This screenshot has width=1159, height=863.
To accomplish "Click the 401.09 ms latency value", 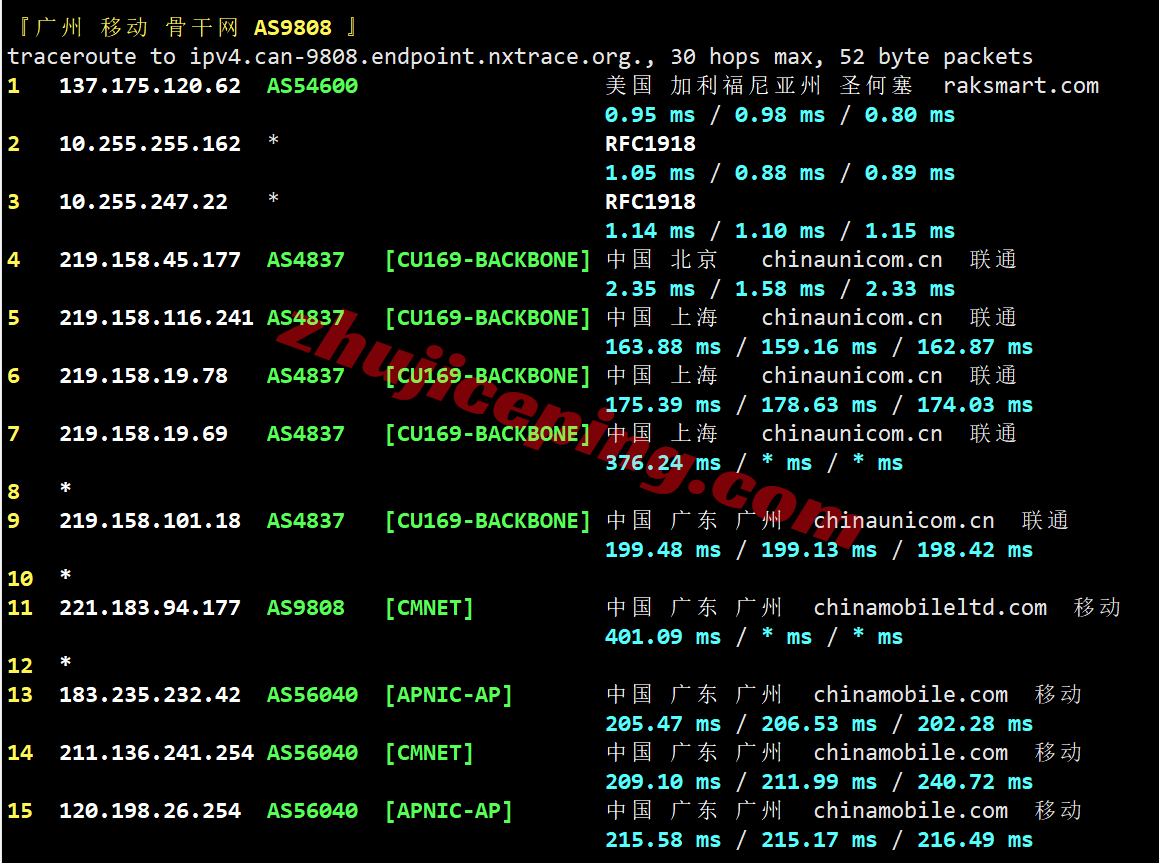I will (x=662, y=637).
